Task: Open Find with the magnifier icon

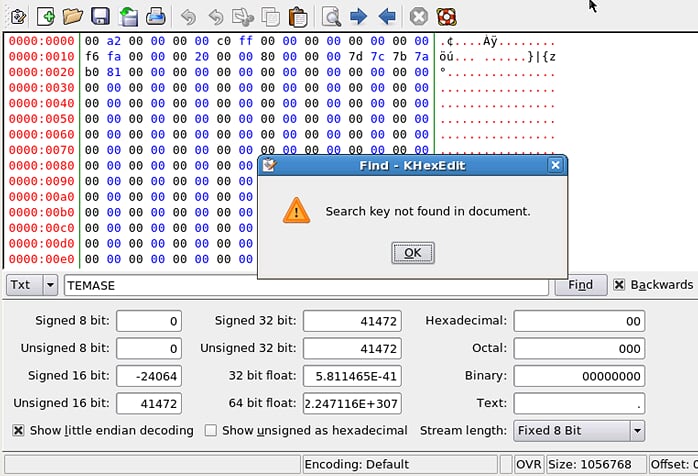Action: tap(331, 17)
